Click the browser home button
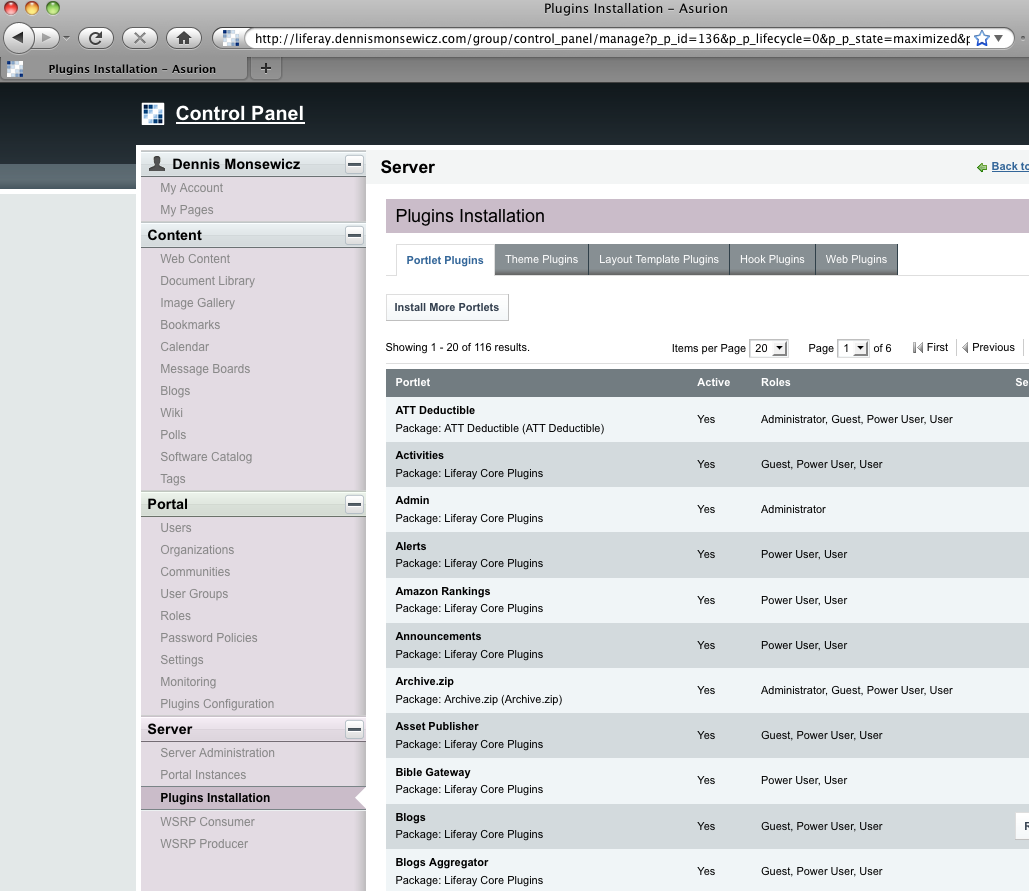The width and height of the screenshot is (1029, 891). point(184,38)
